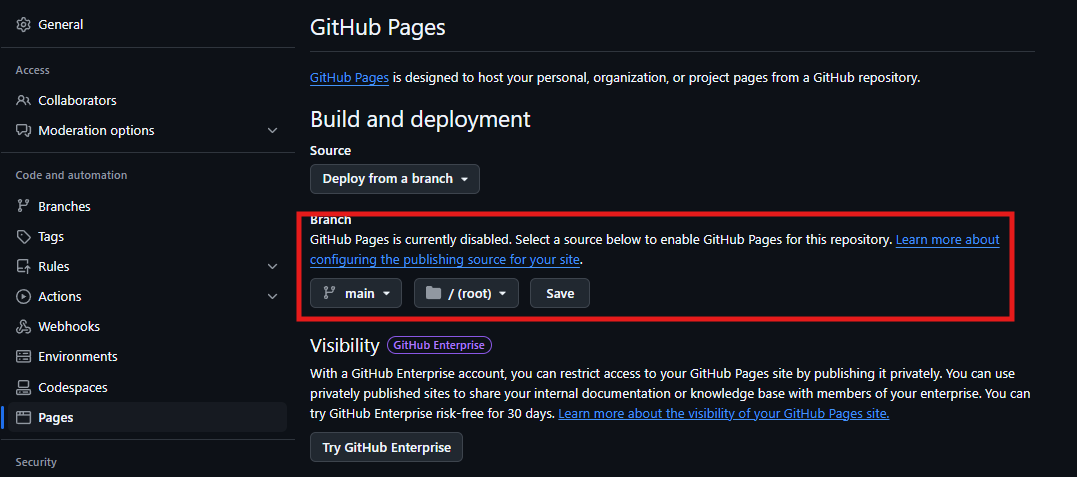Open the main branch selector dropdown
The width and height of the screenshot is (1077, 477).
coord(356,293)
